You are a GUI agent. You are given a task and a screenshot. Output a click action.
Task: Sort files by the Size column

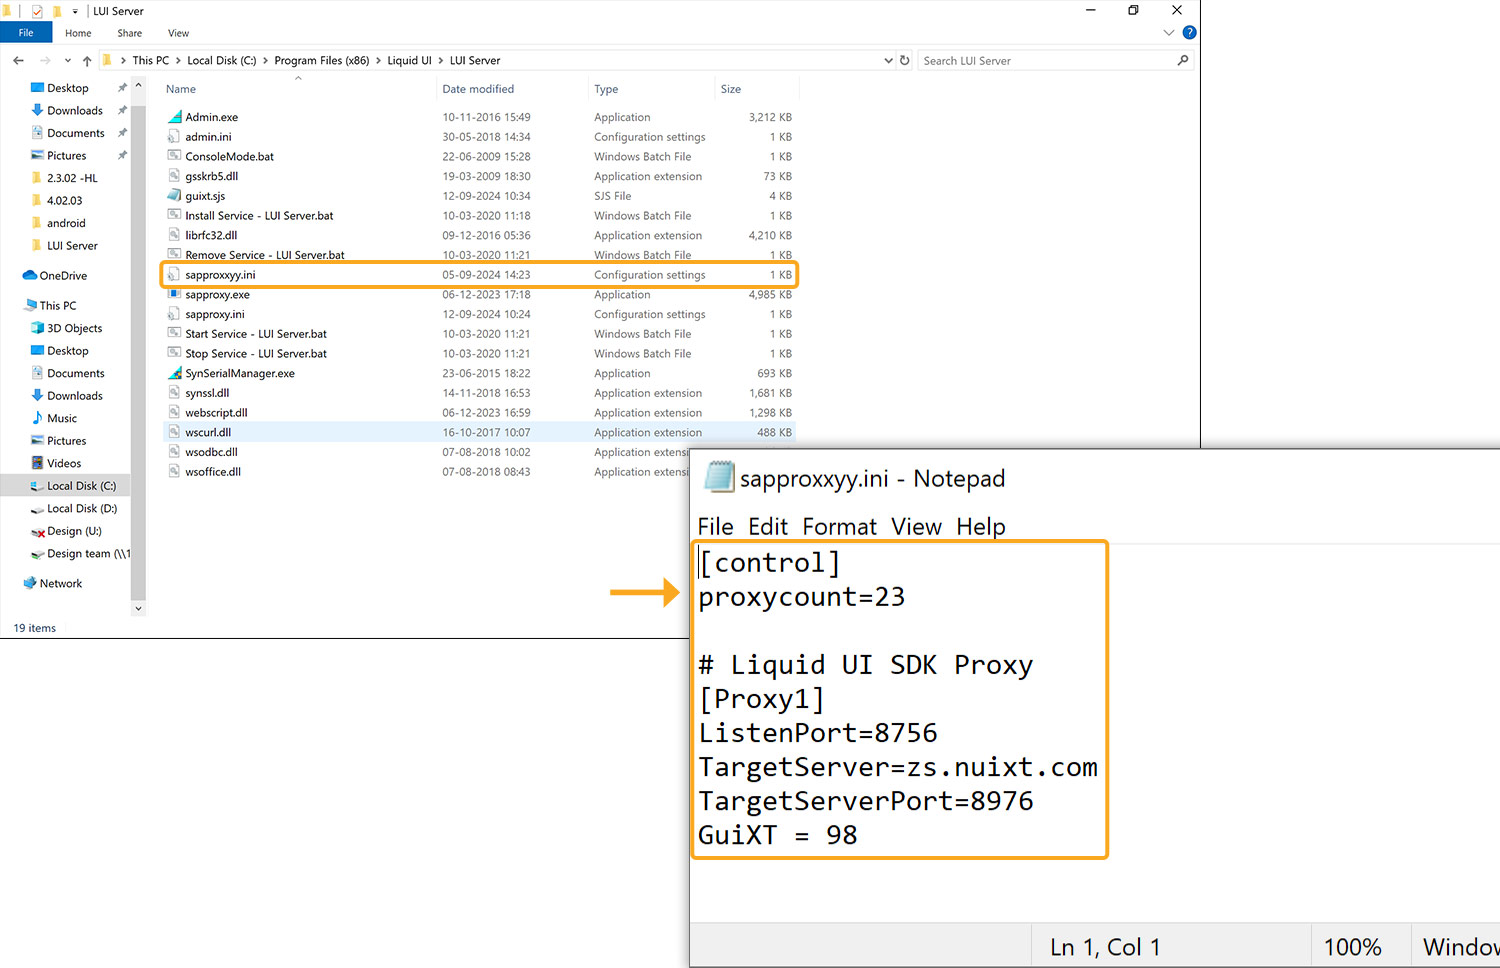(x=731, y=89)
